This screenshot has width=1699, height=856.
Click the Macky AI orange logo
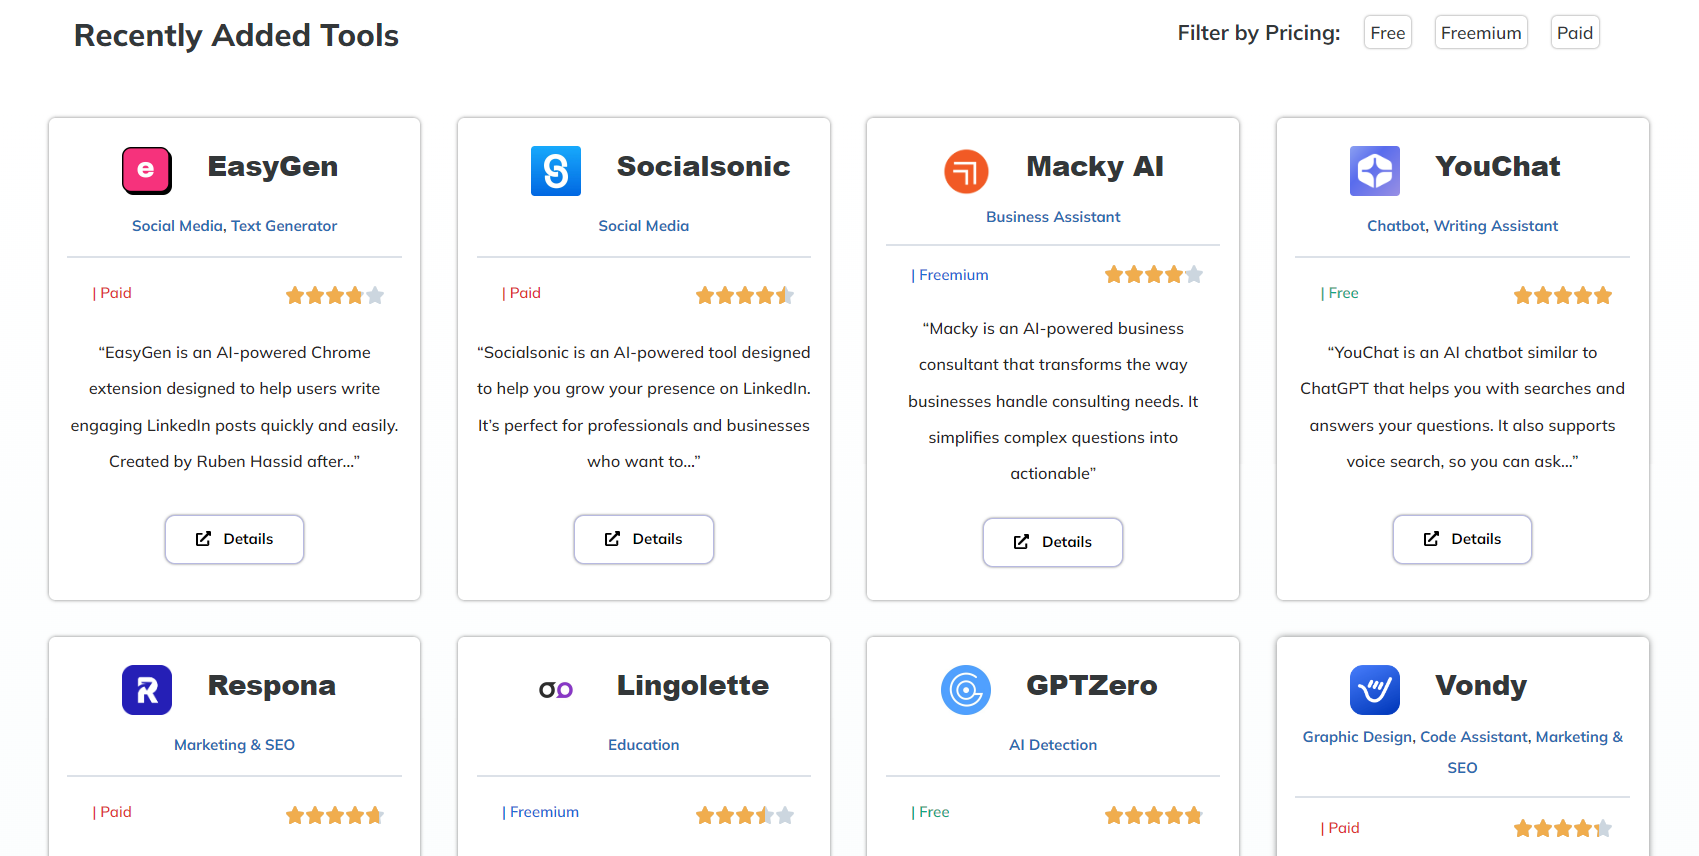point(966,171)
